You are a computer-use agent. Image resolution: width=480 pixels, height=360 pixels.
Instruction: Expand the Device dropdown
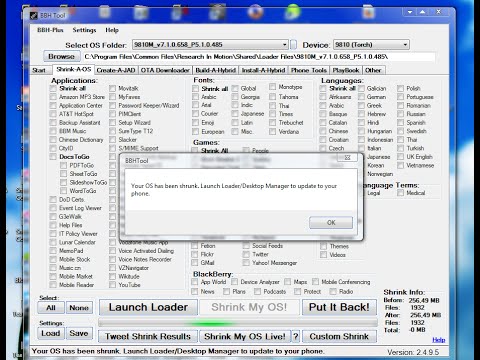tap(405, 45)
